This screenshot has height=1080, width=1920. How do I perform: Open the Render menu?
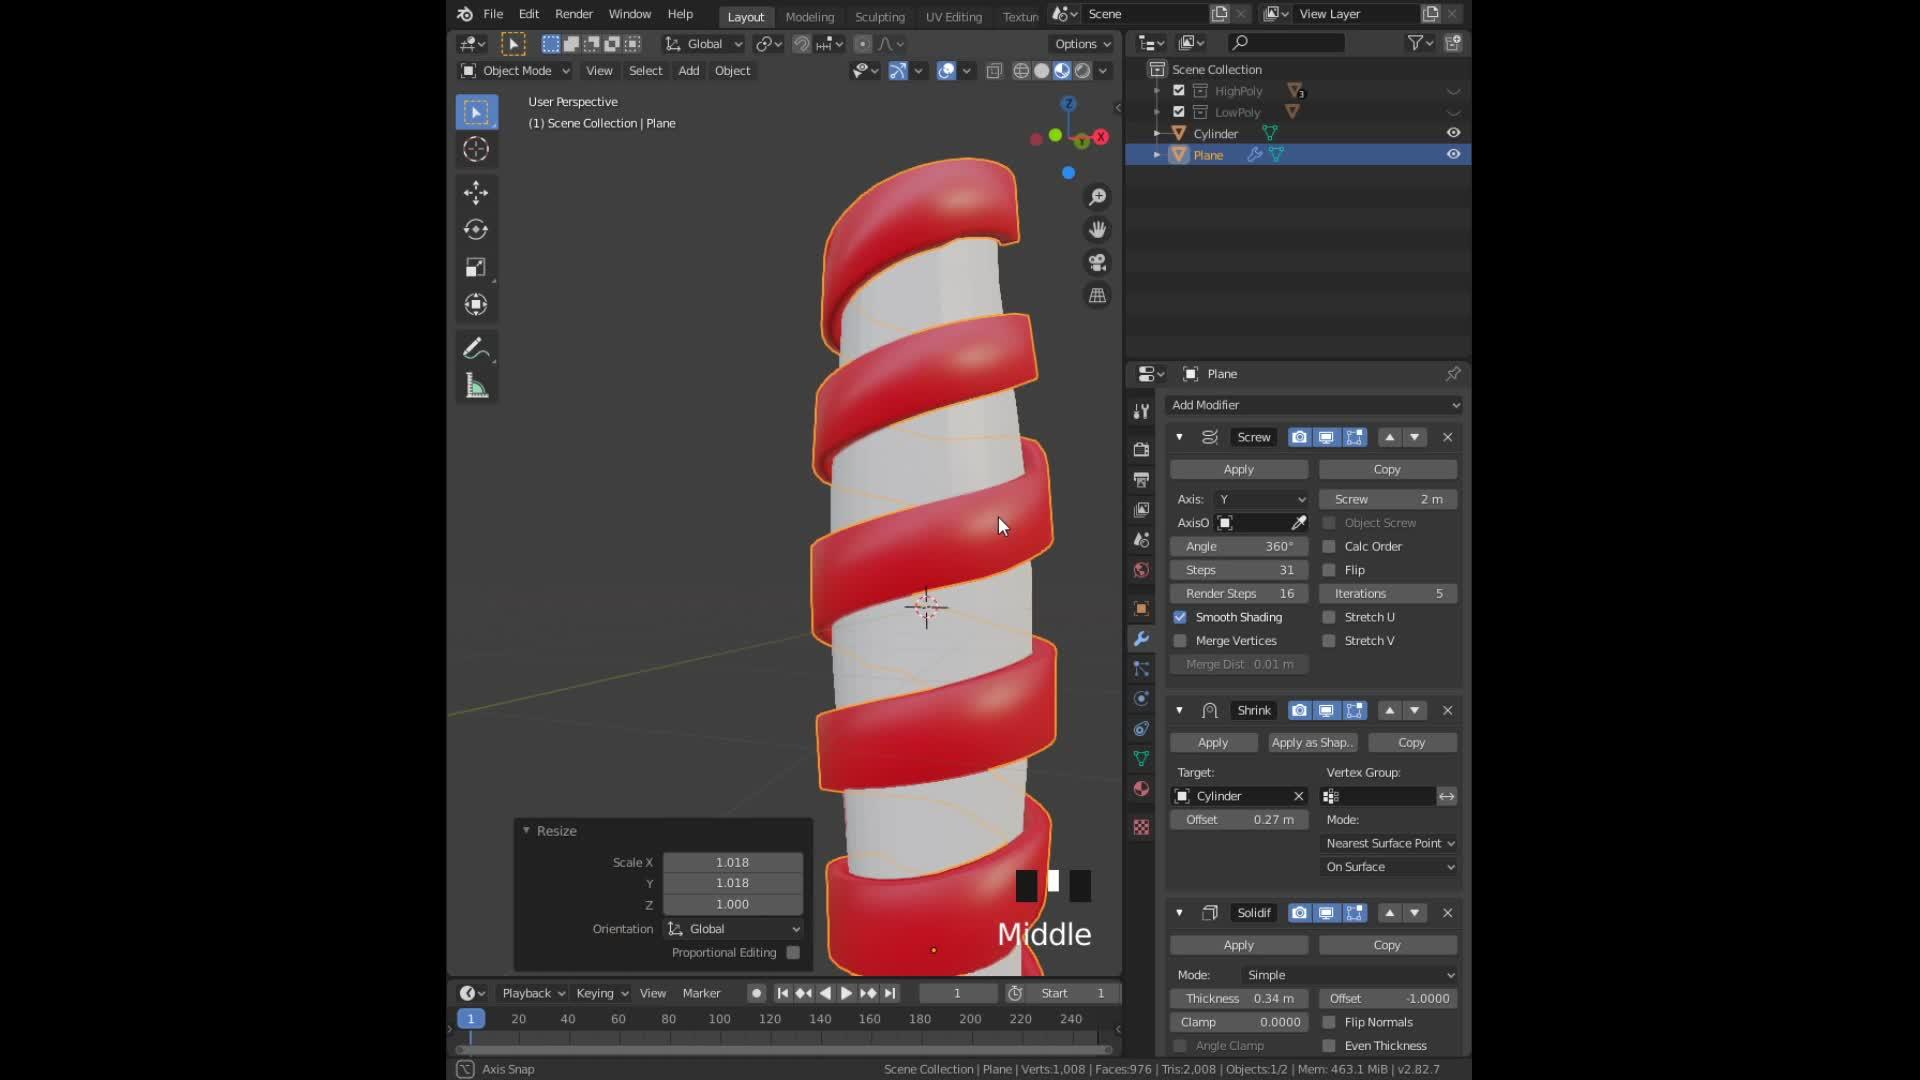click(573, 14)
